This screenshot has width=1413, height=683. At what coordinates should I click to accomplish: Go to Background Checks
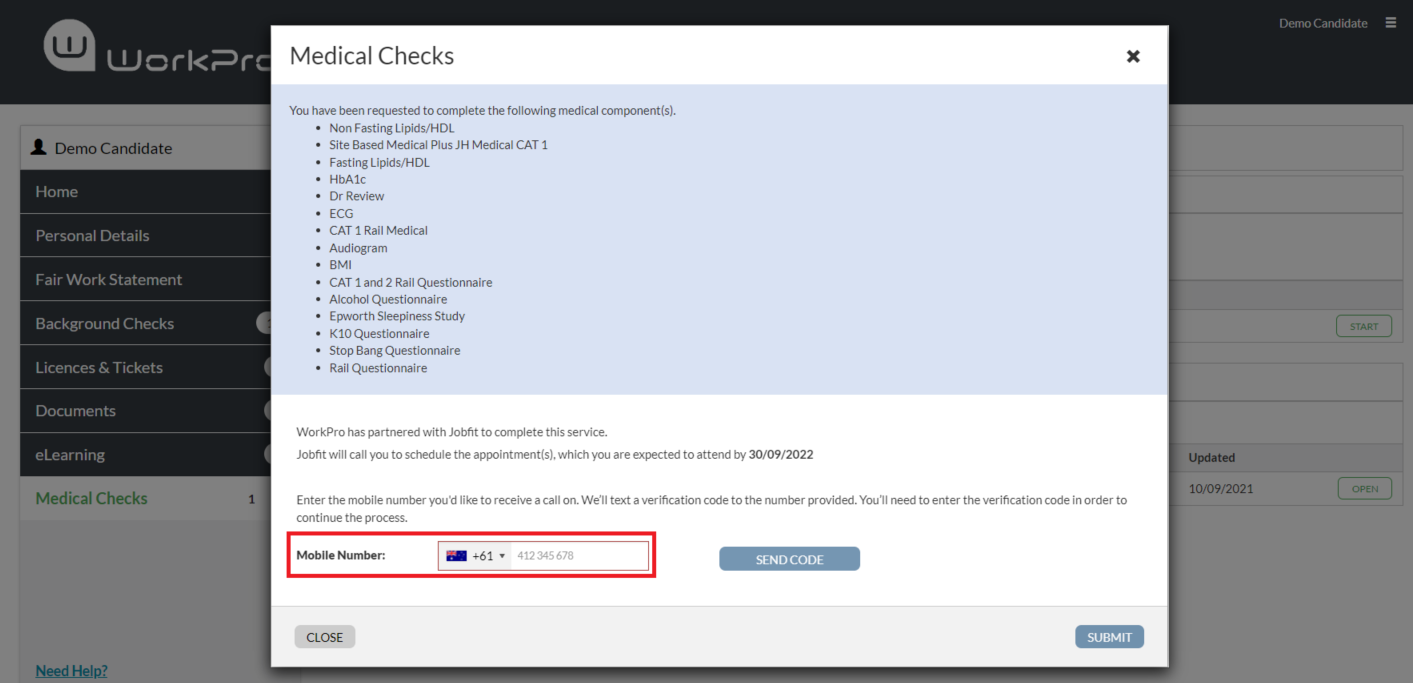[x=104, y=323]
